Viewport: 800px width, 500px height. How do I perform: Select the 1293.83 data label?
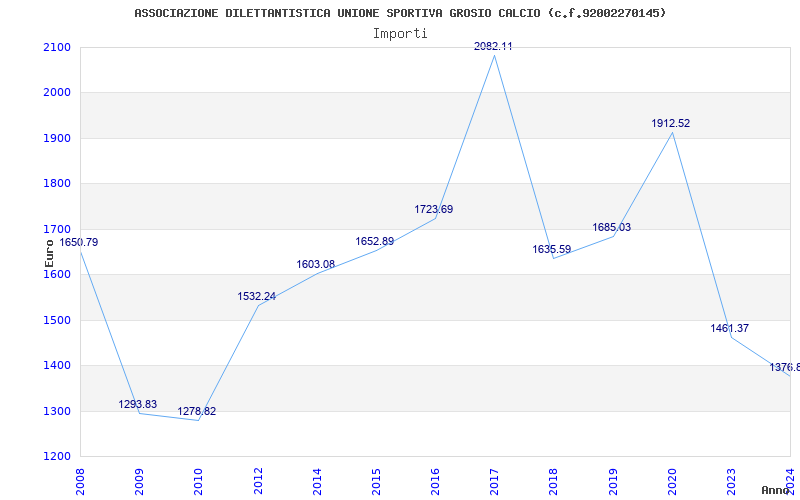coord(138,405)
